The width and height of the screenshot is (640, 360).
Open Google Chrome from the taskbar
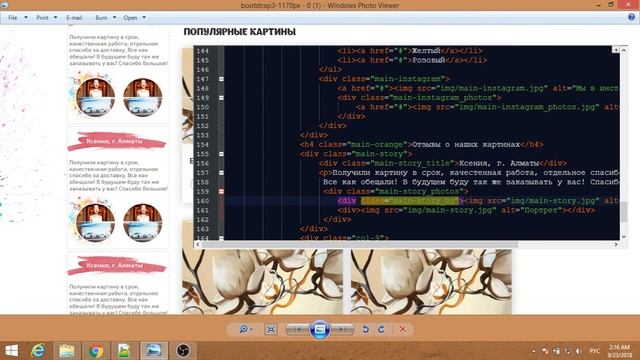tap(96, 351)
